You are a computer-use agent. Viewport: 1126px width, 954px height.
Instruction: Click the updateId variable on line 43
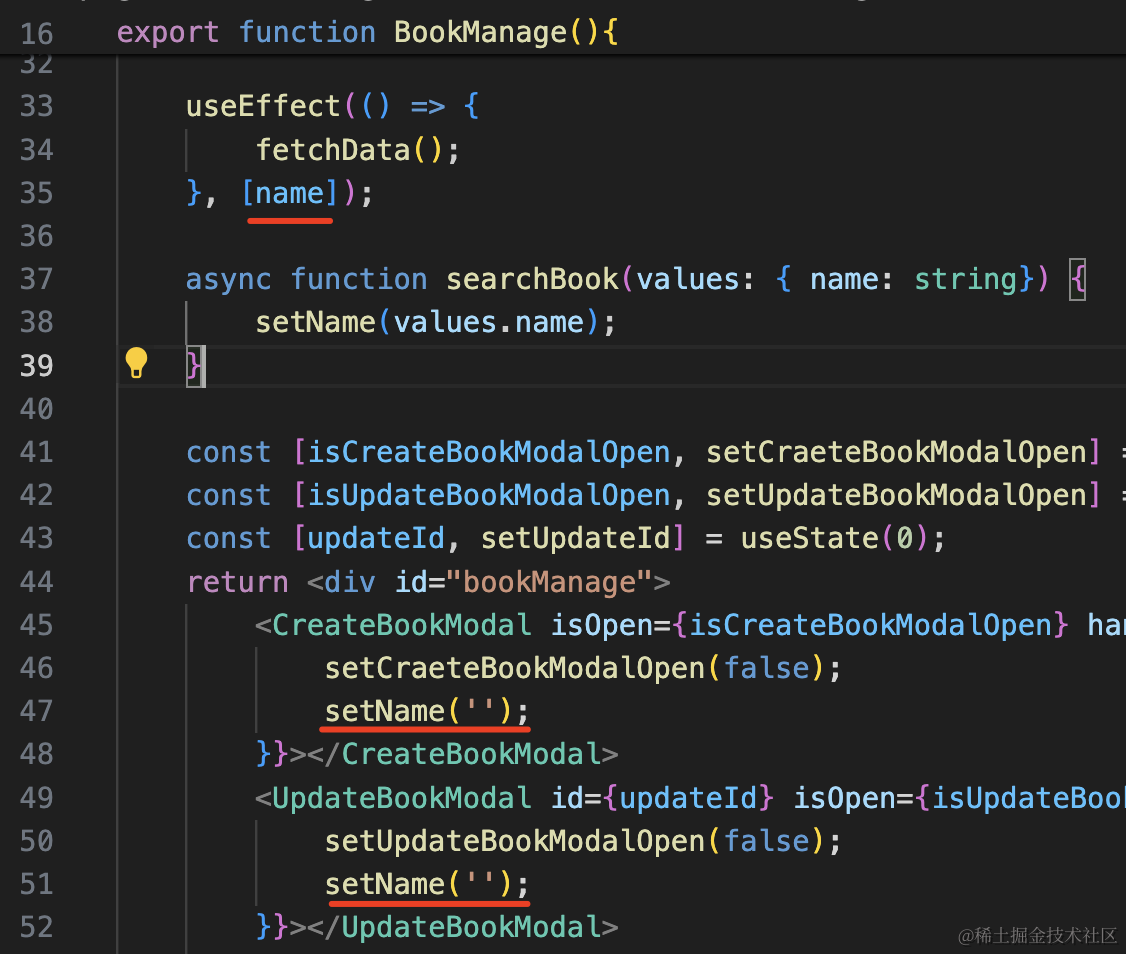coord(376,538)
